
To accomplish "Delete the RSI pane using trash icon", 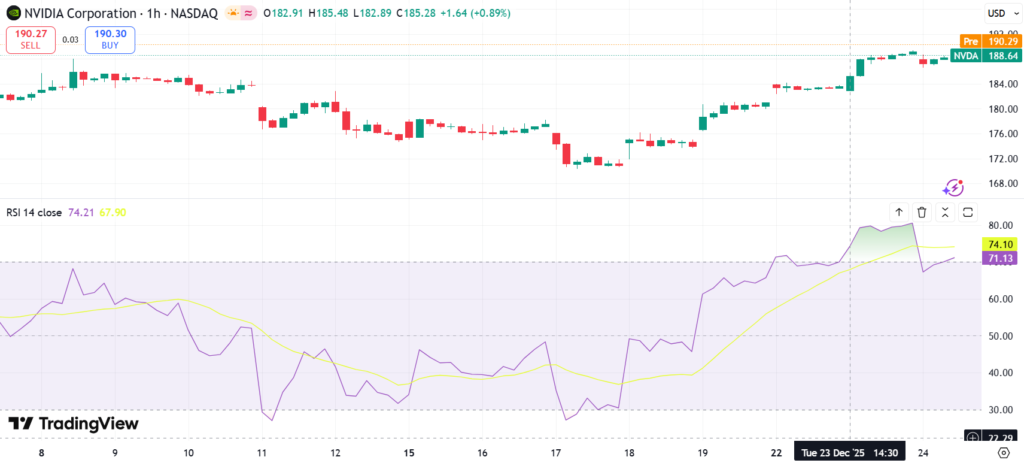I will [922, 212].
